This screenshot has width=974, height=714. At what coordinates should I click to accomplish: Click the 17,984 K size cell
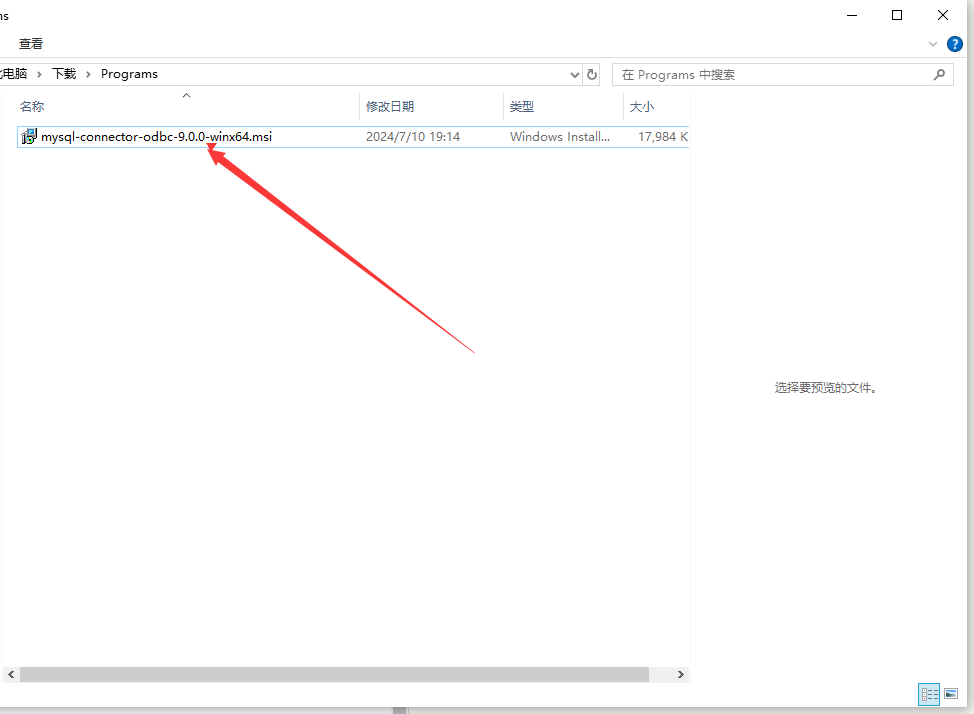click(x=663, y=137)
